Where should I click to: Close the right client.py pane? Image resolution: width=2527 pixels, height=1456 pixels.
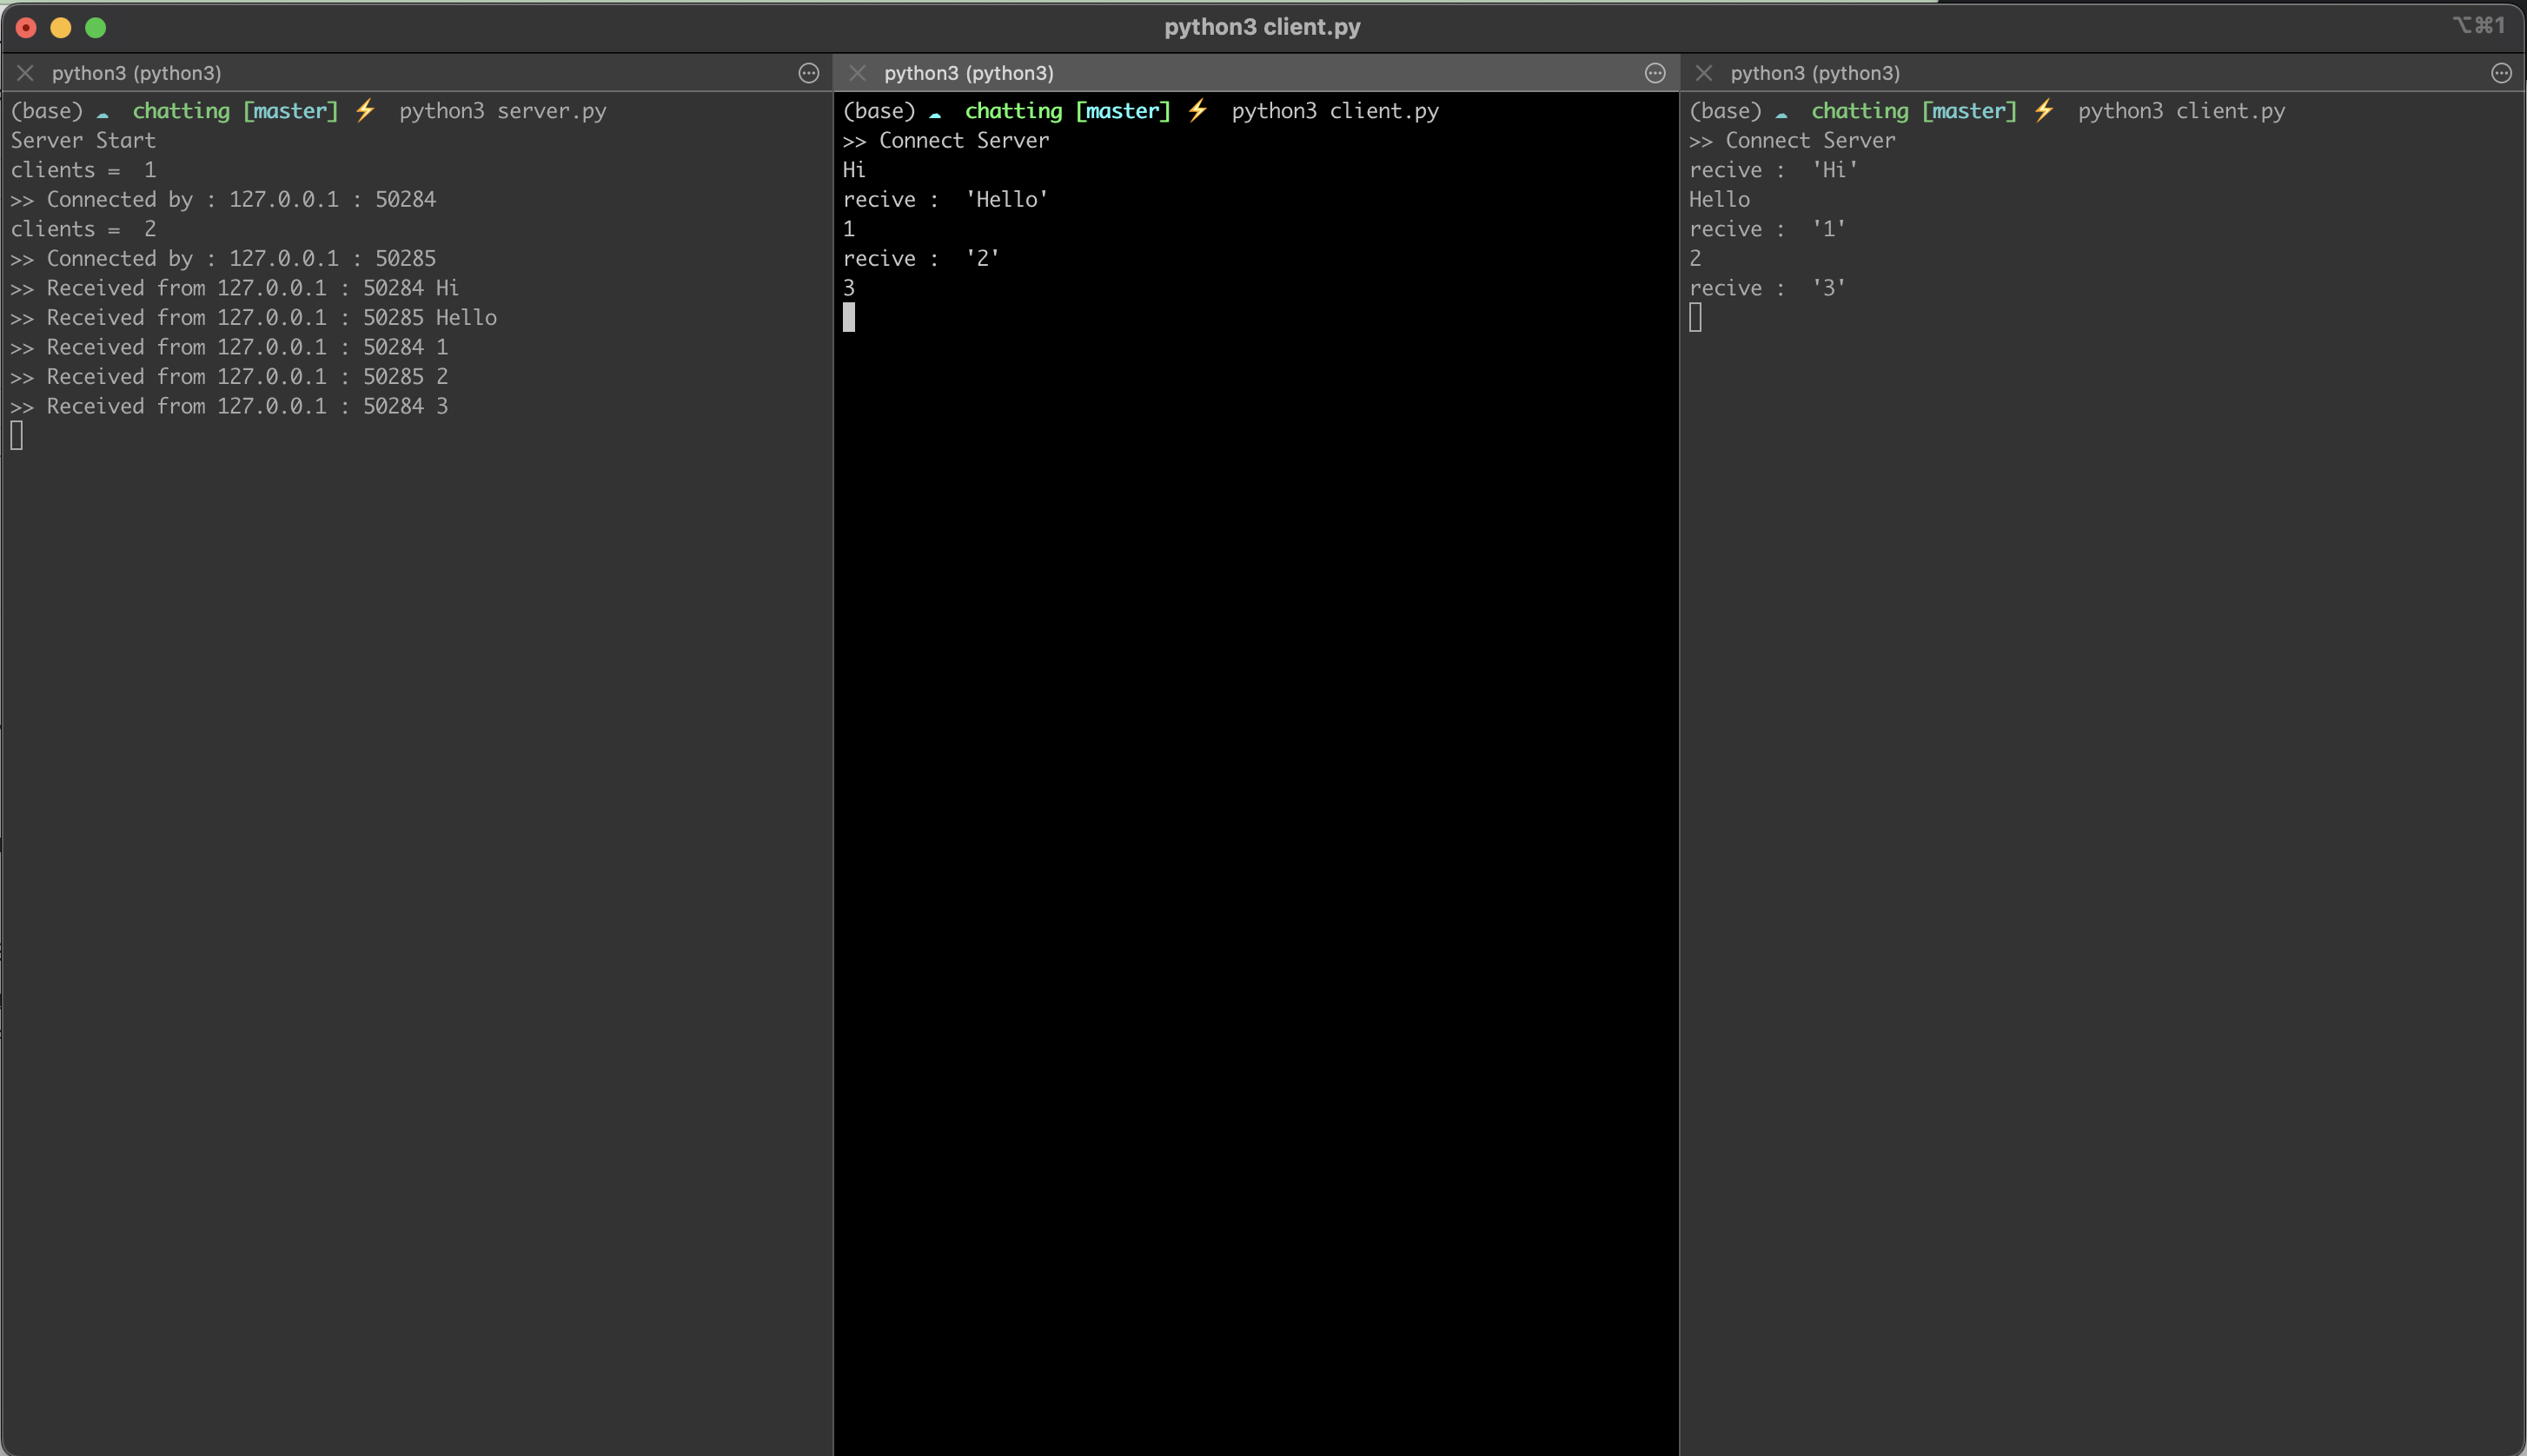point(1704,73)
